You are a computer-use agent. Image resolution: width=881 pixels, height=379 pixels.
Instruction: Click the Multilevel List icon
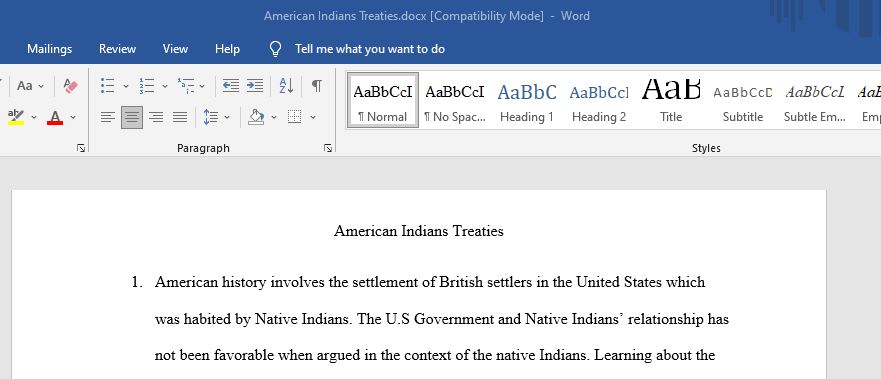pyautogui.click(x=186, y=86)
